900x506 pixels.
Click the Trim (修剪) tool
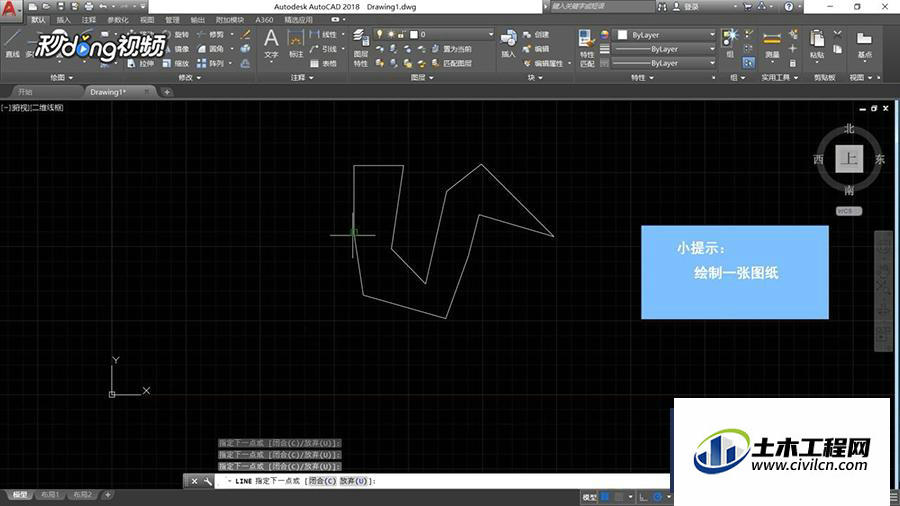tap(212, 35)
